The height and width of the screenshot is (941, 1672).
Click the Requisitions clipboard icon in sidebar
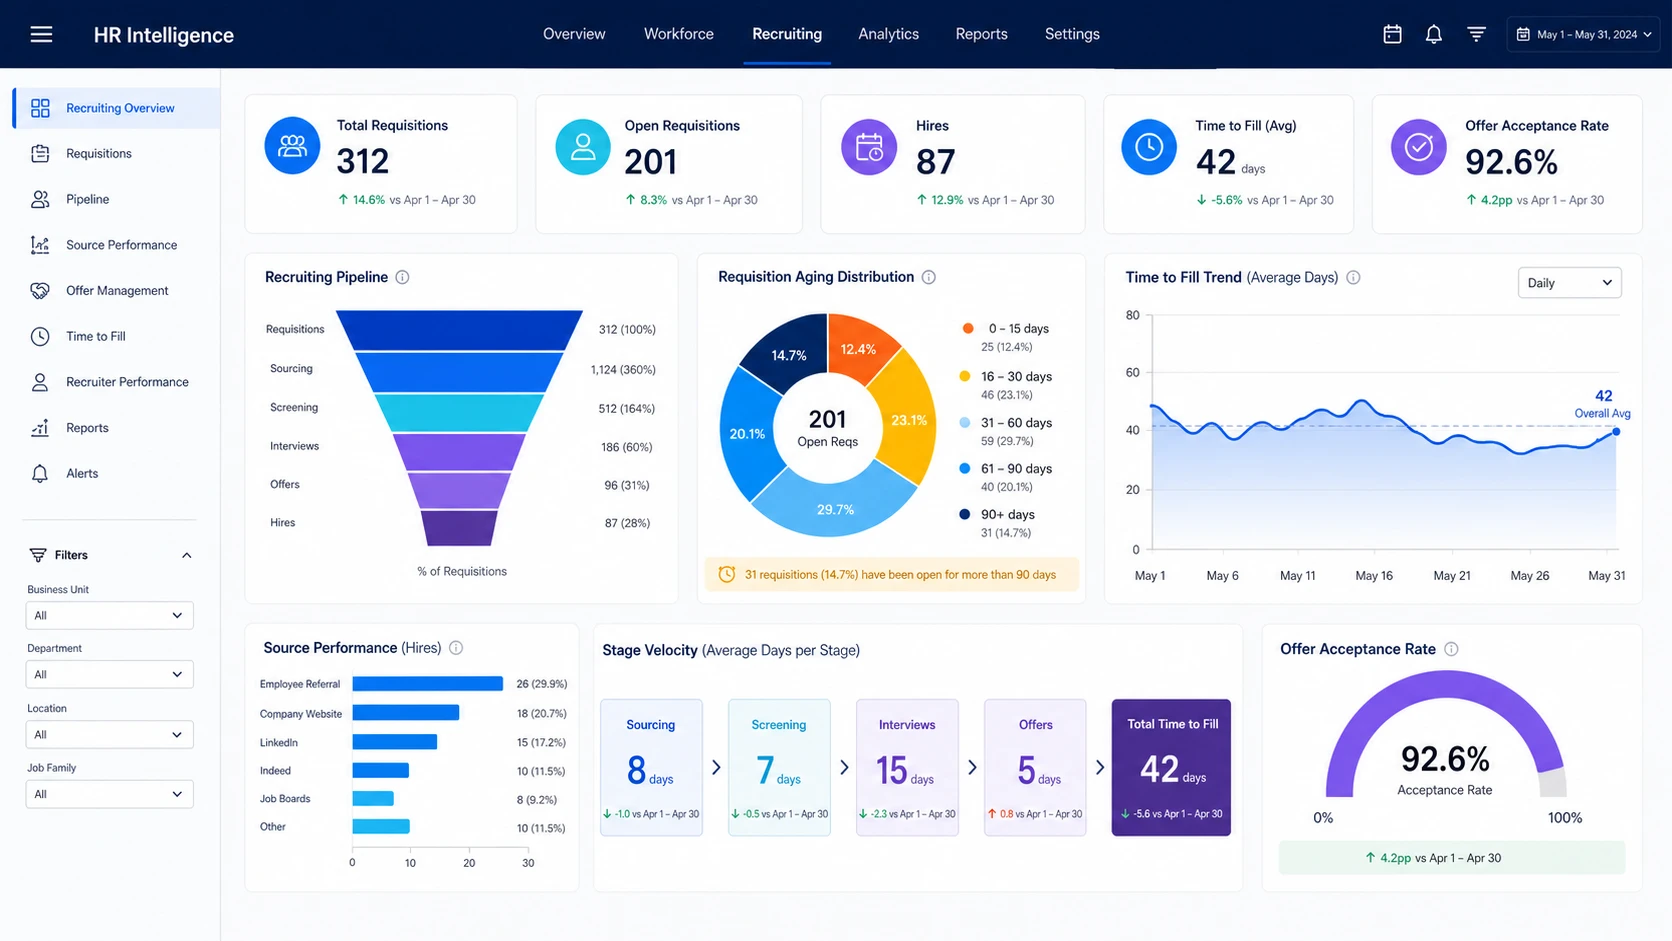(x=40, y=153)
